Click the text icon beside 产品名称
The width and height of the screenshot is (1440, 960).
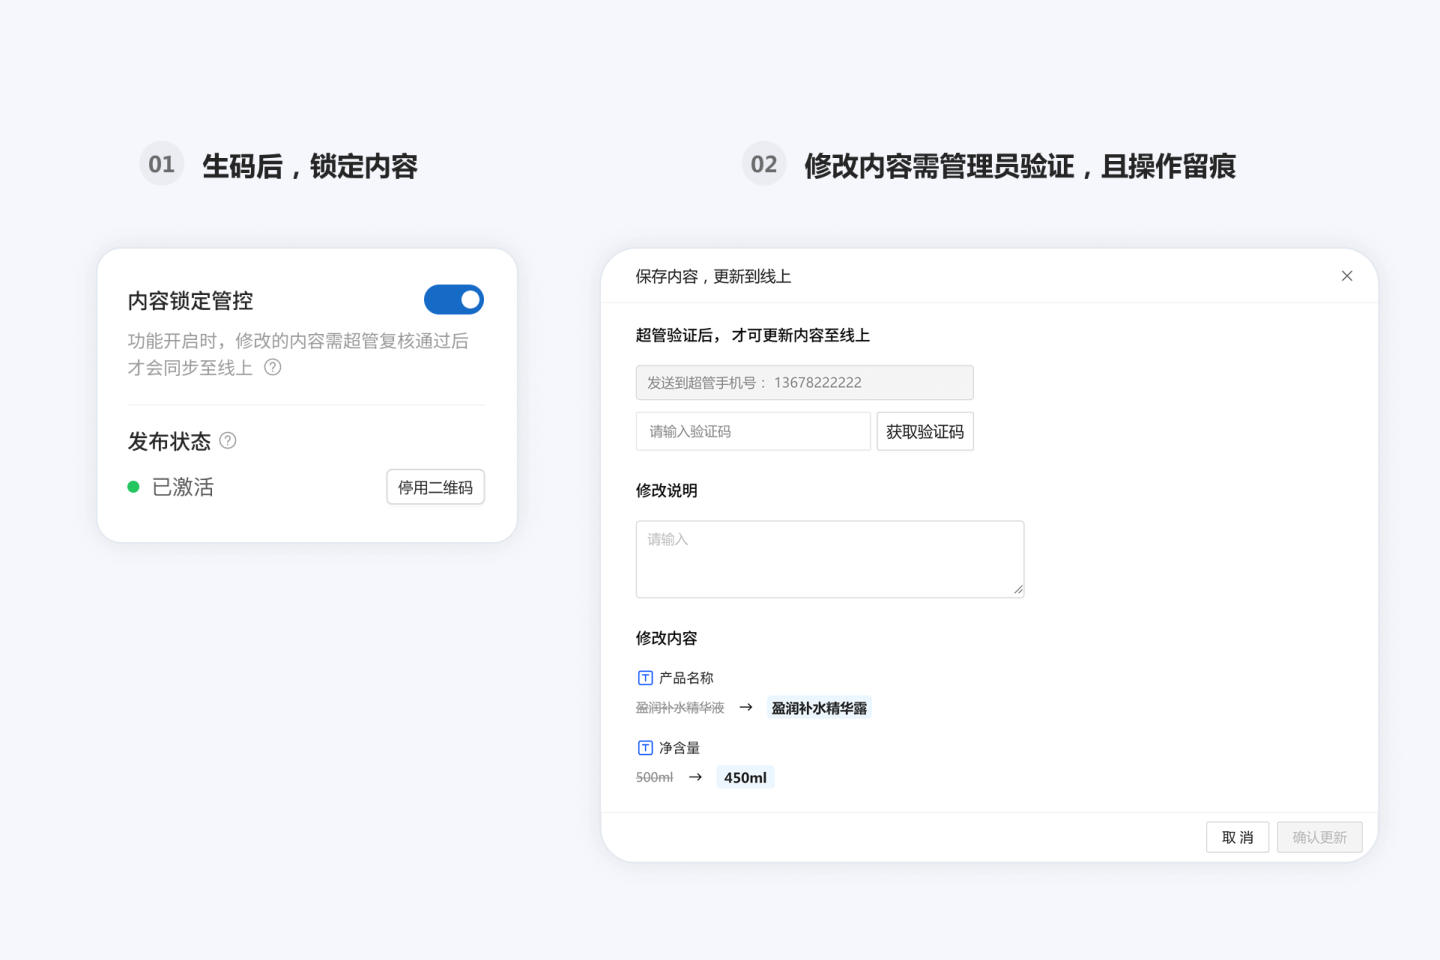645,678
